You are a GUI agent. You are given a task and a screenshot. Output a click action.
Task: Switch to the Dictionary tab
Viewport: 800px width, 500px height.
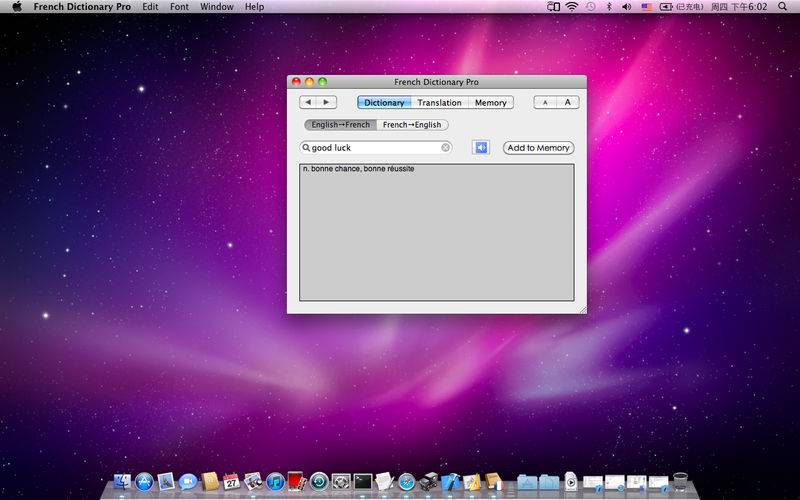pos(384,103)
